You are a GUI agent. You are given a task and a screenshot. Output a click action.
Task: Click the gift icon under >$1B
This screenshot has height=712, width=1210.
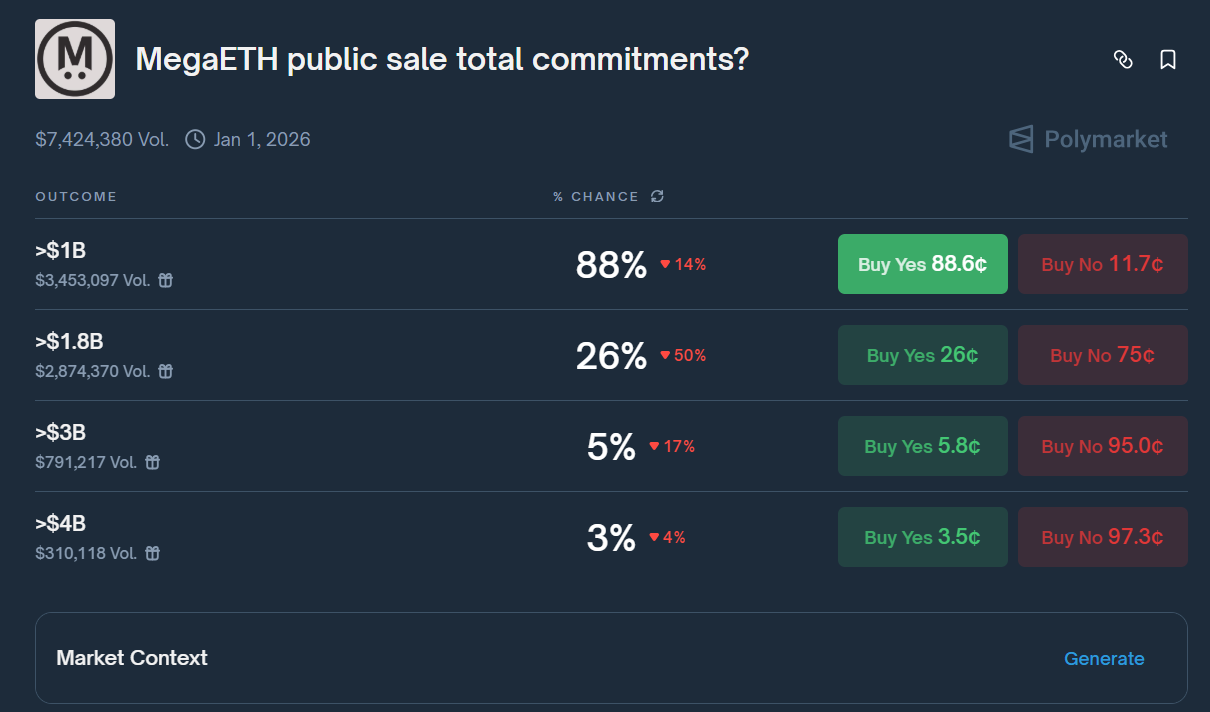[x=166, y=281]
